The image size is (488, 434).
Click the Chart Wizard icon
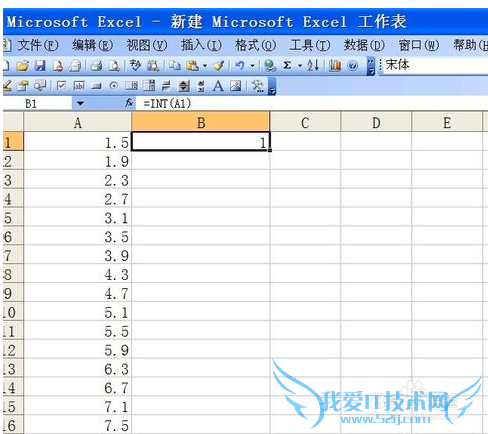click(x=335, y=66)
